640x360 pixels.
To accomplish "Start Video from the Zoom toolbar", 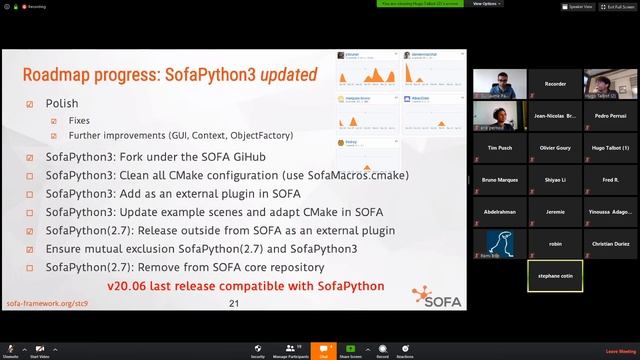I will tap(40, 351).
